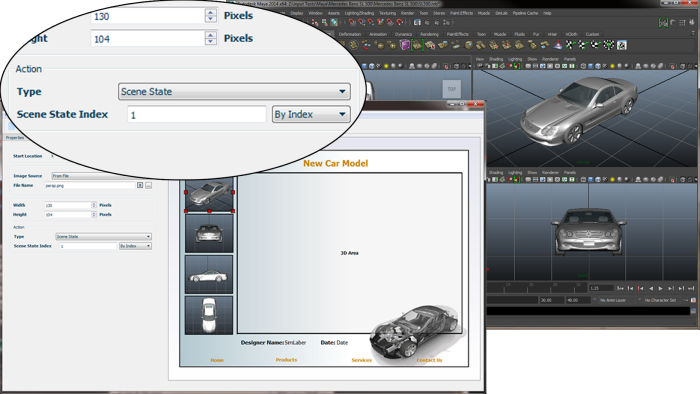
Task: Open the magnified Type Scene State dropdown
Action: [234, 91]
